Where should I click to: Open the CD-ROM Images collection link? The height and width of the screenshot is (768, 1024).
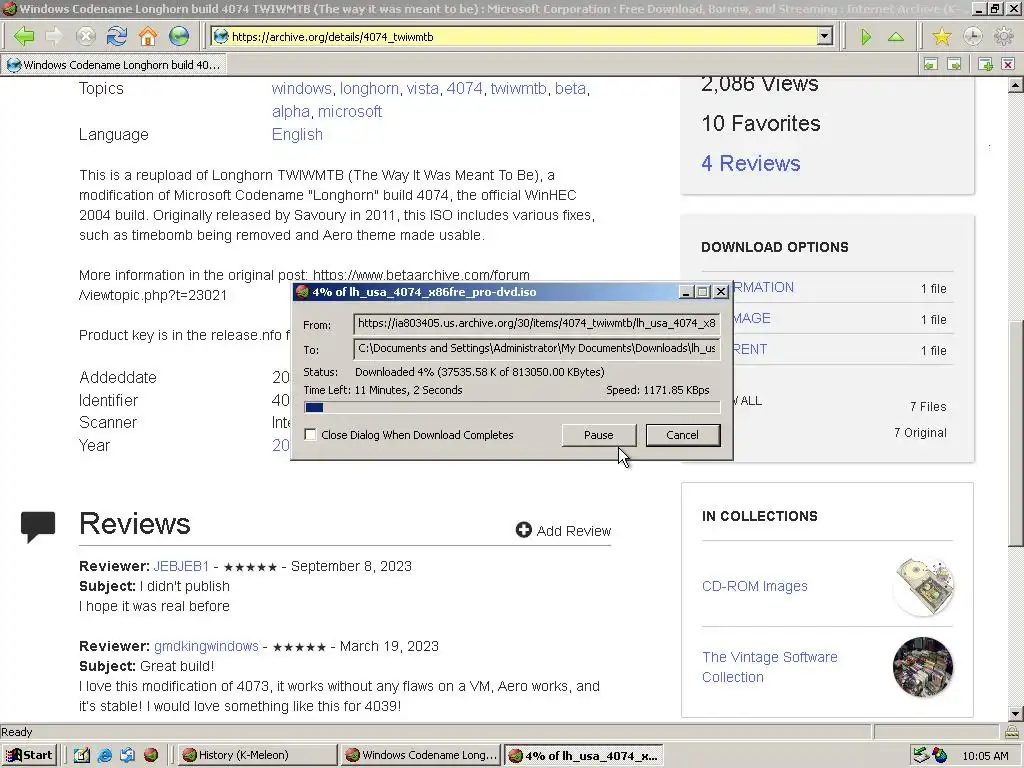tap(754, 586)
